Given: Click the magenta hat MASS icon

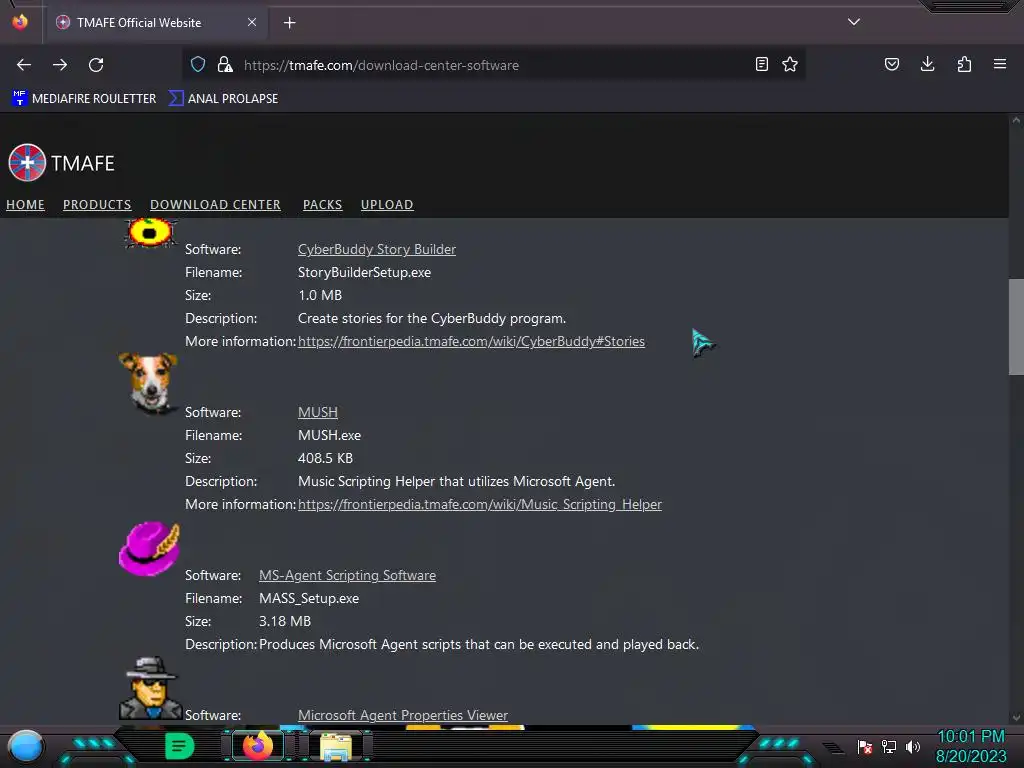Looking at the screenshot, I should pyautogui.click(x=149, y=548).
